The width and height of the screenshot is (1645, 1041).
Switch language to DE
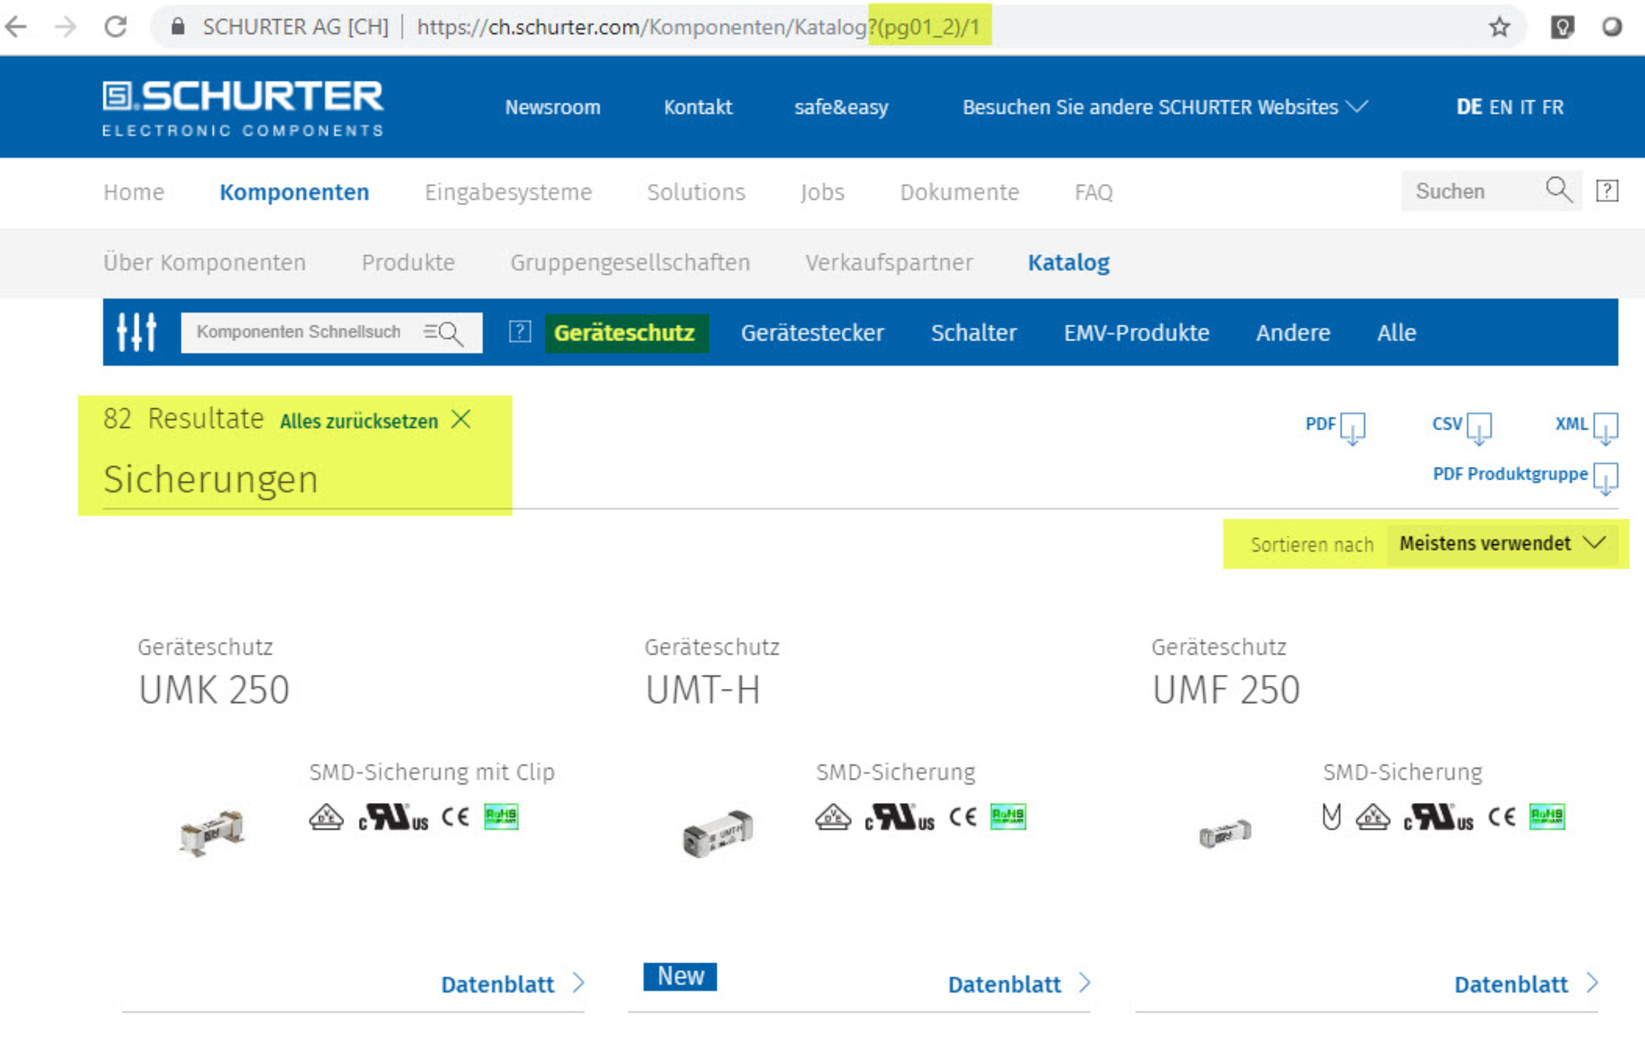click(1469, 107)
